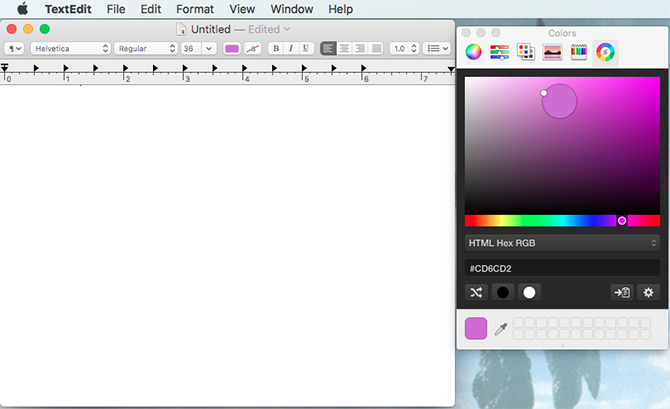The image size is (670, 409).
Task: Click the document proxy icon in title bar
Action: pos(182,29)
